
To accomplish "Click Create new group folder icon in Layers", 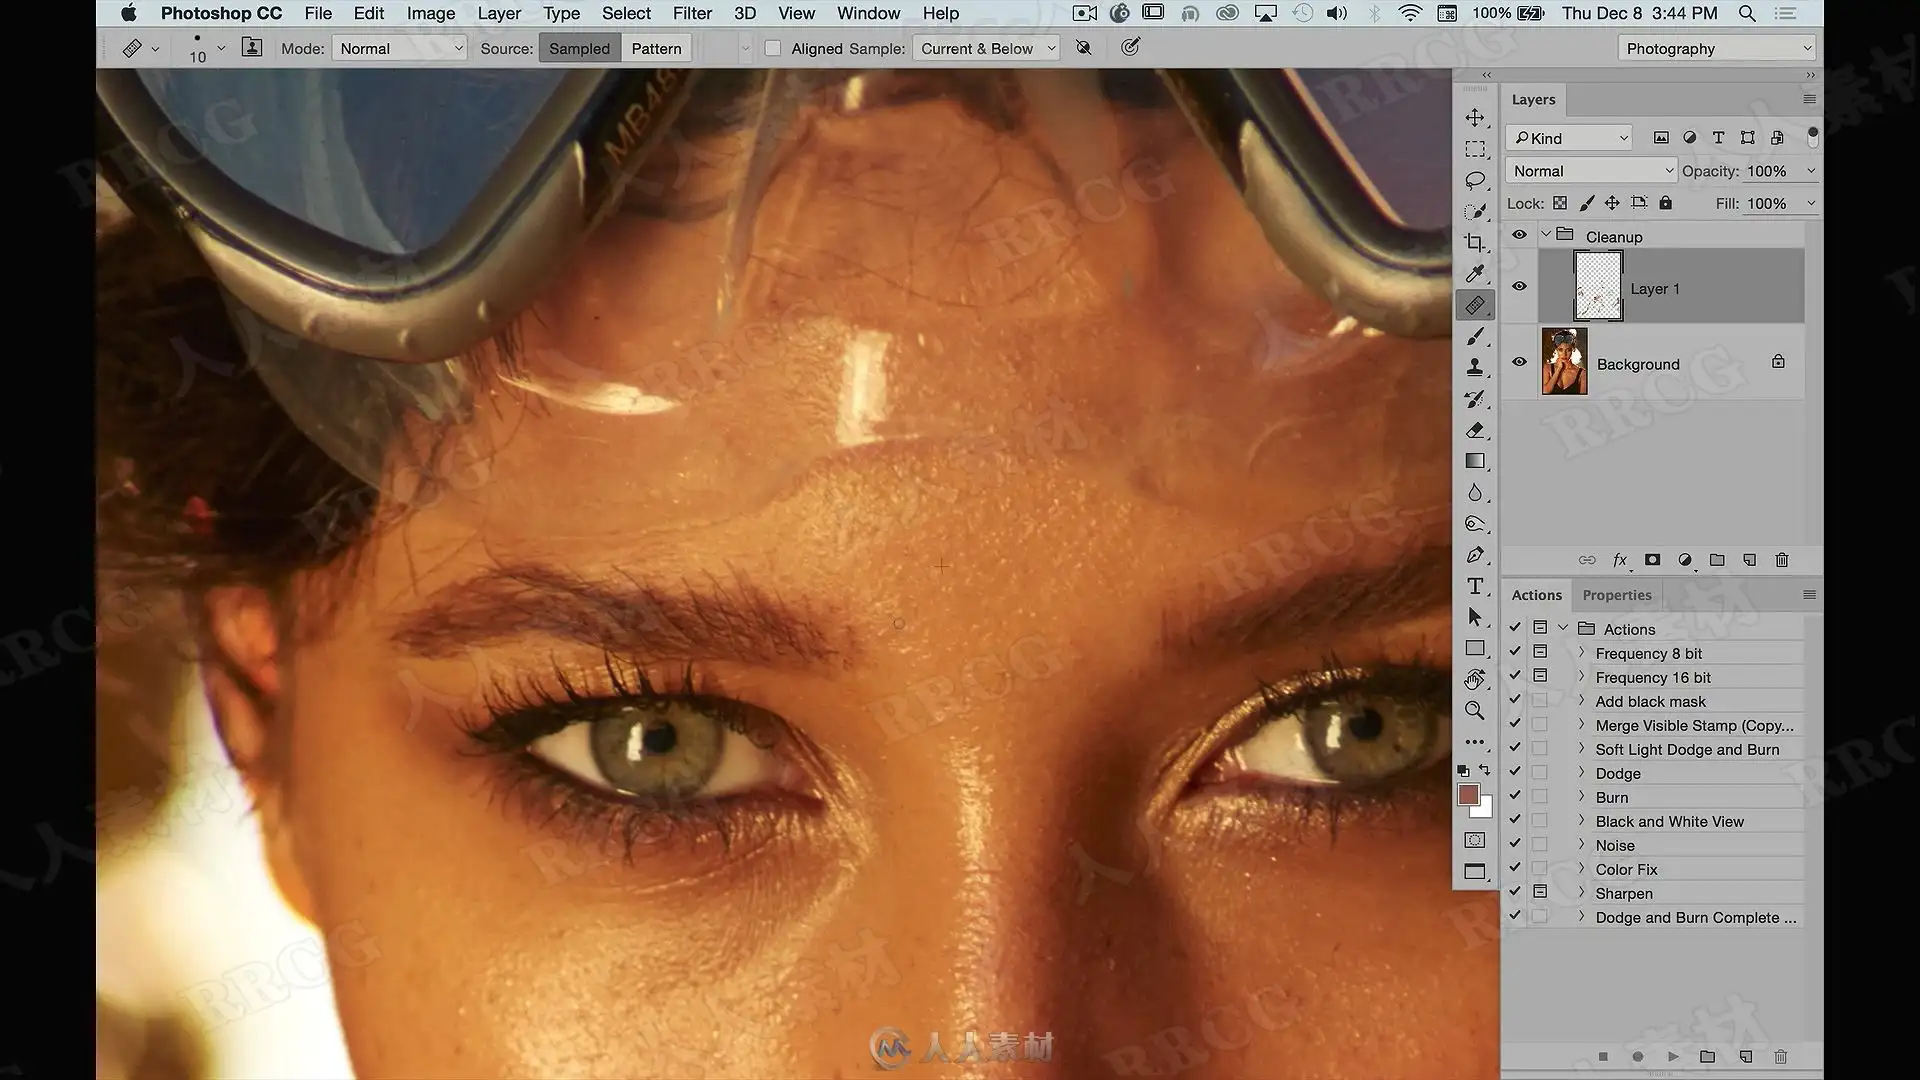I will coord(1717,560).
